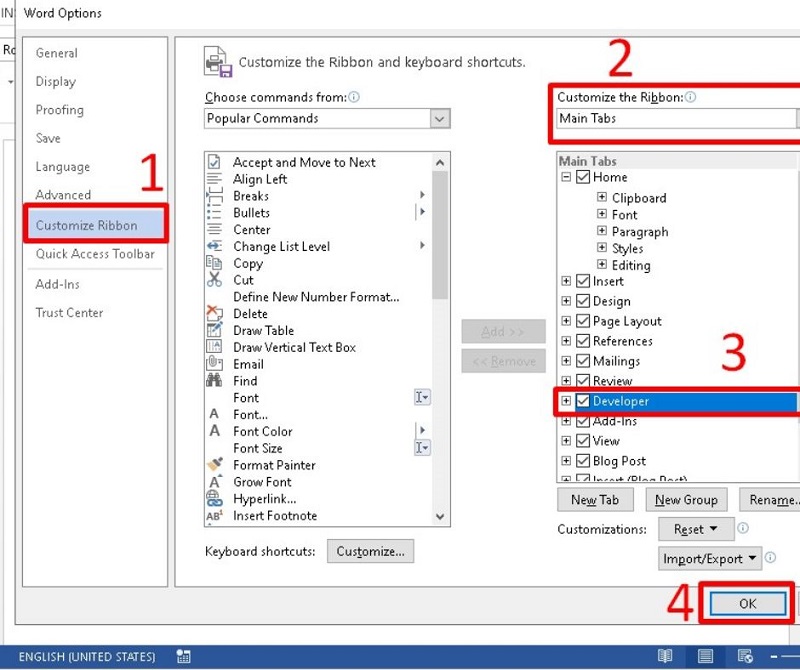Click the macro recording icon in status bar
Screen dimensions: 800x670
(x=184, y=656)
